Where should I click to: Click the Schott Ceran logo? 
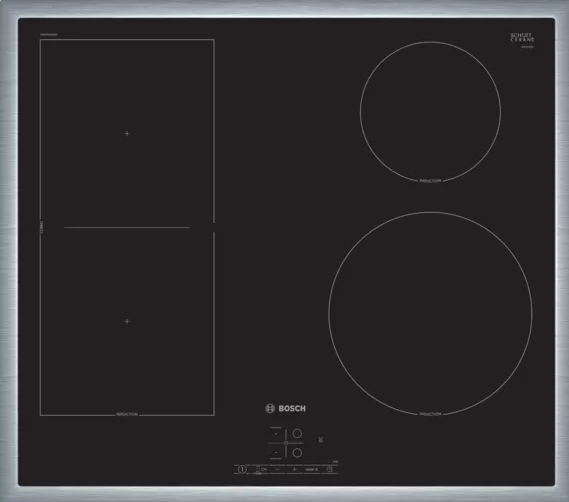pos(522,37)
